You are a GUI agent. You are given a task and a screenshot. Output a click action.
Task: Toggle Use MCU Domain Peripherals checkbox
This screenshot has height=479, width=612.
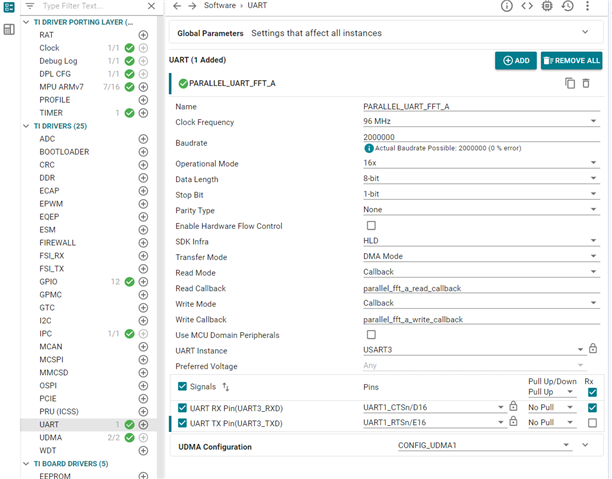coord(371,334)
